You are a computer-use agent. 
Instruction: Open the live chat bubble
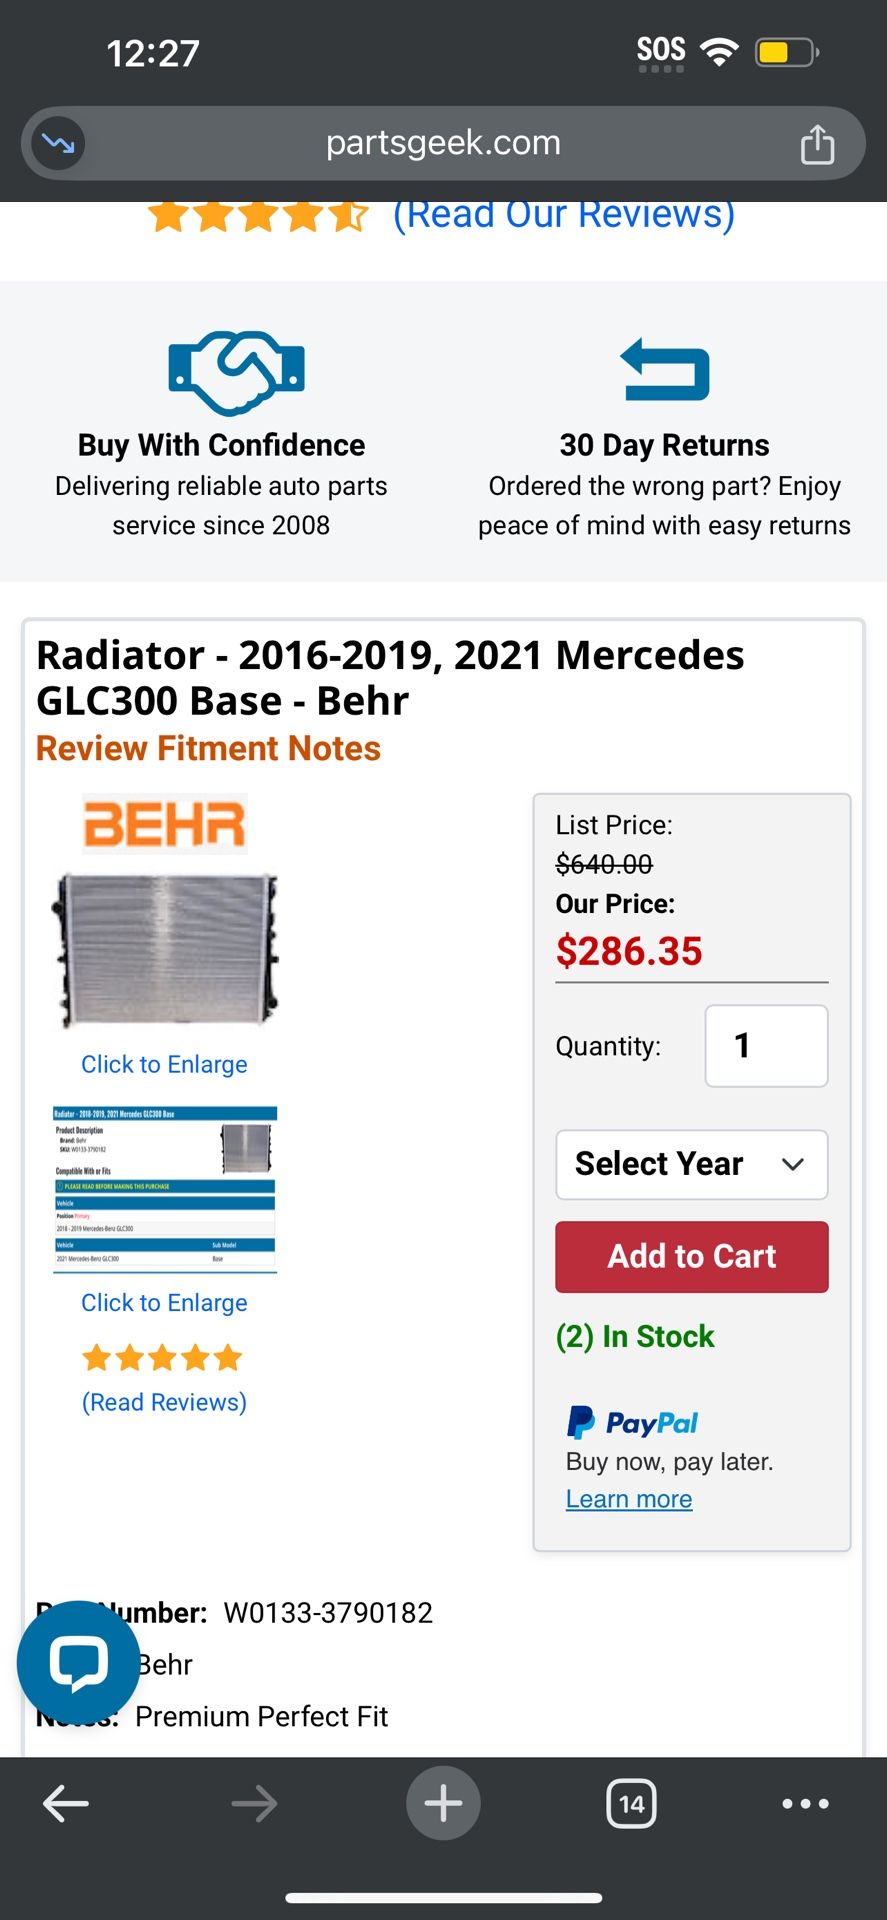tap(78, 1661)
